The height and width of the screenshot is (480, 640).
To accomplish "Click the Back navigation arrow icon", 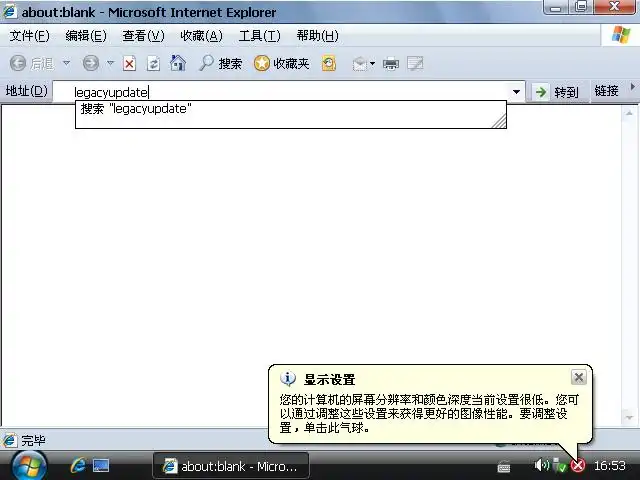I will [18, 63].
